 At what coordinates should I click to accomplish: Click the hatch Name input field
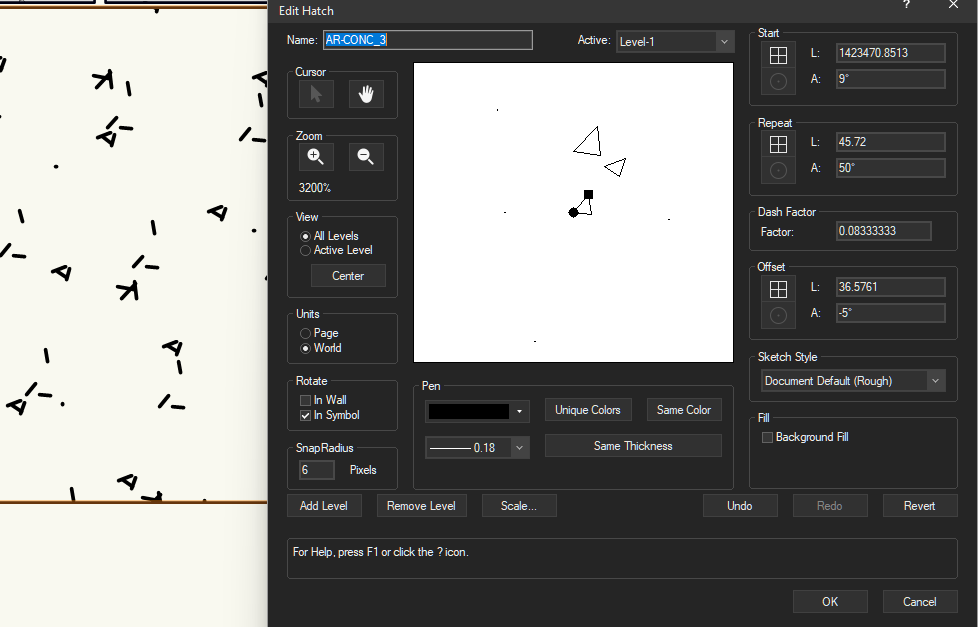[x=427, y=40]
